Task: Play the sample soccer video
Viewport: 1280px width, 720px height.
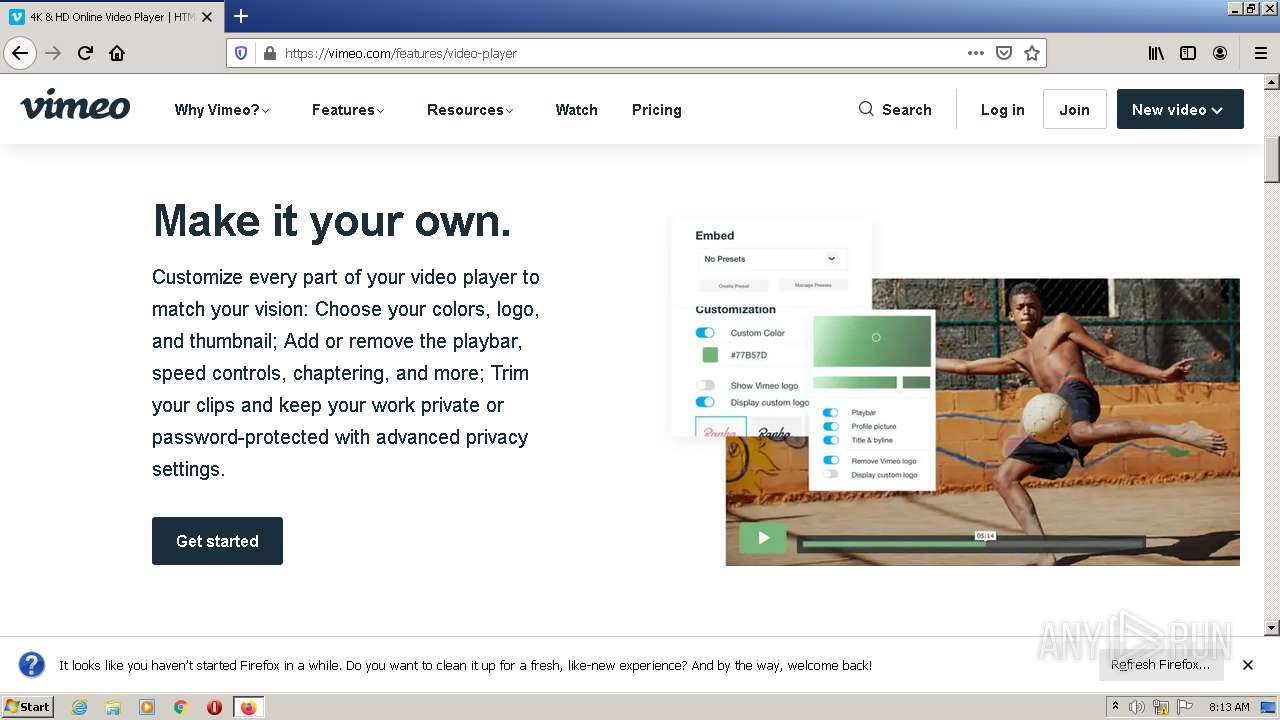Action: [763, 538]
